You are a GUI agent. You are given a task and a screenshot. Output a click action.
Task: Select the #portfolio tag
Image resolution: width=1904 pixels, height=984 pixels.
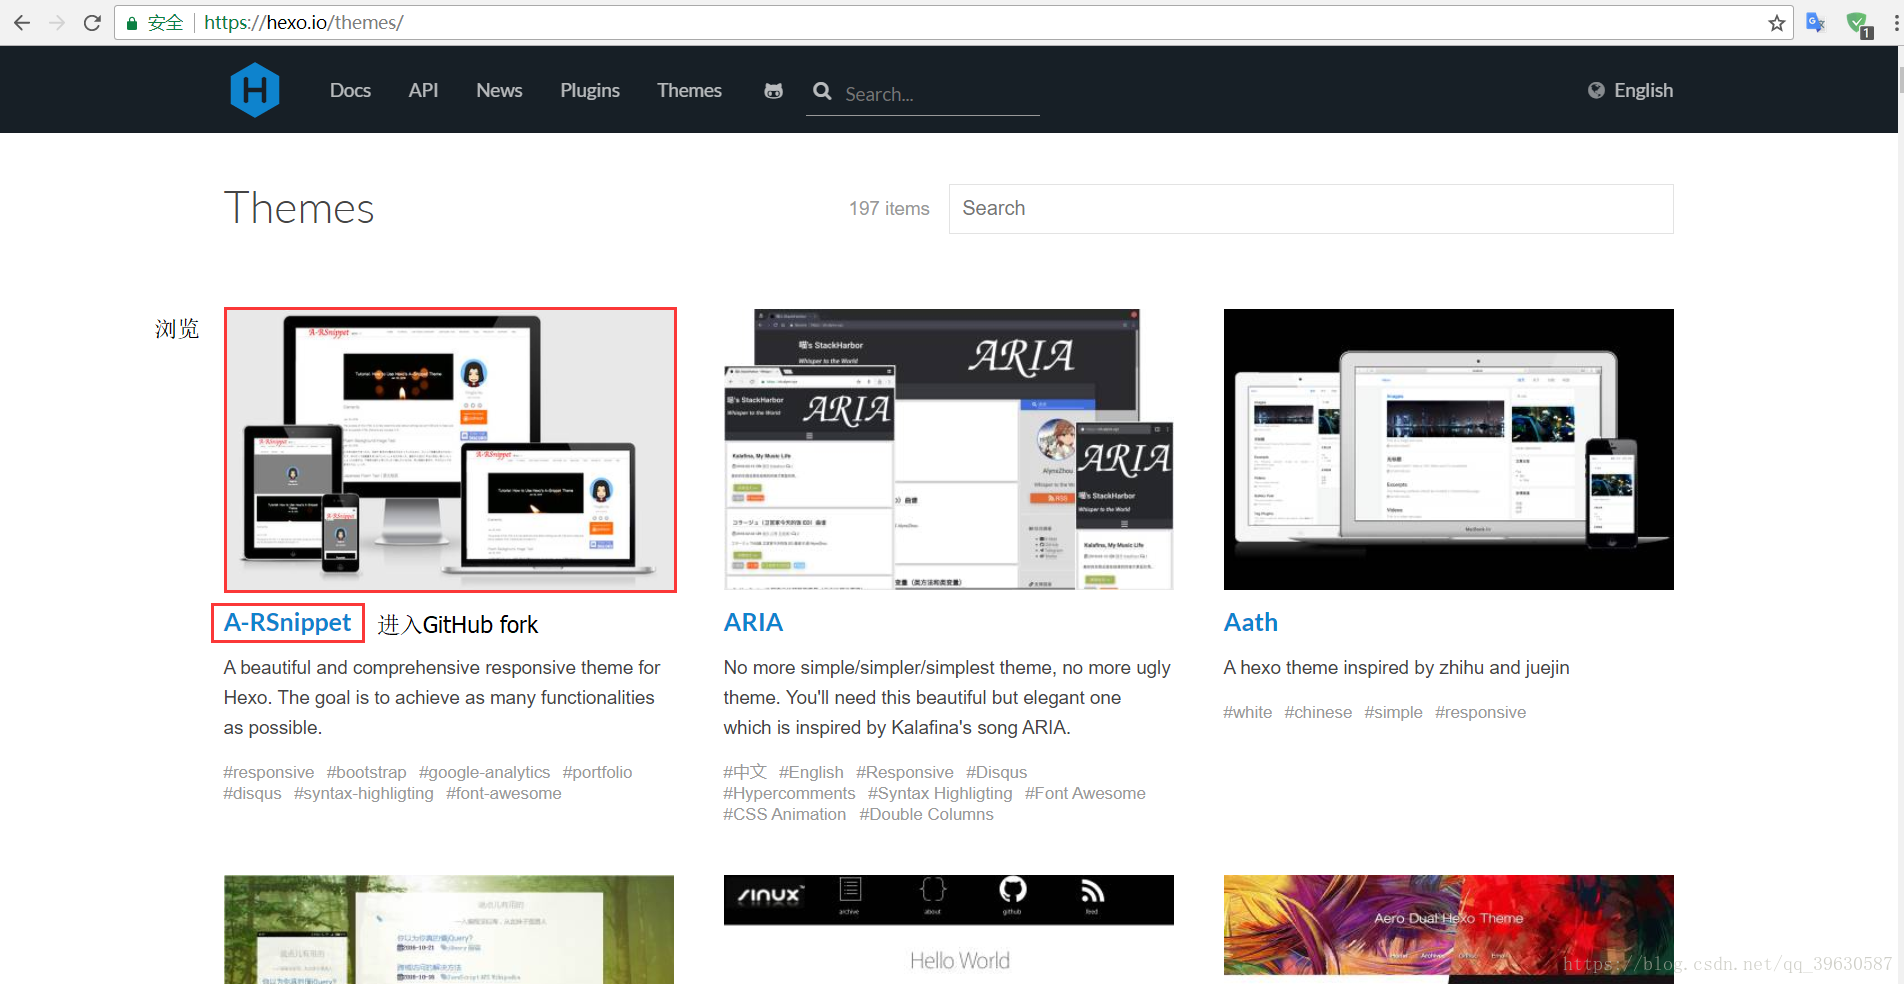click(x=597, y=773)
